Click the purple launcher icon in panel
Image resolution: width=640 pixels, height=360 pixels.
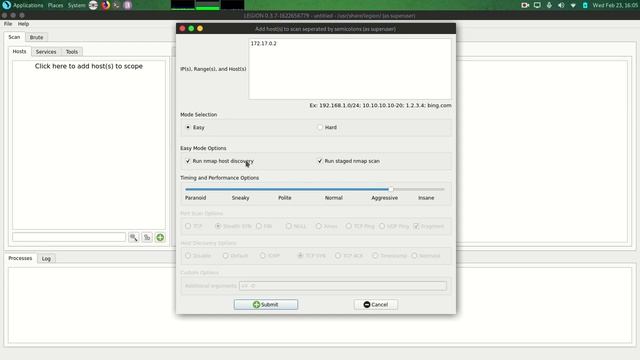click(127, 5)
